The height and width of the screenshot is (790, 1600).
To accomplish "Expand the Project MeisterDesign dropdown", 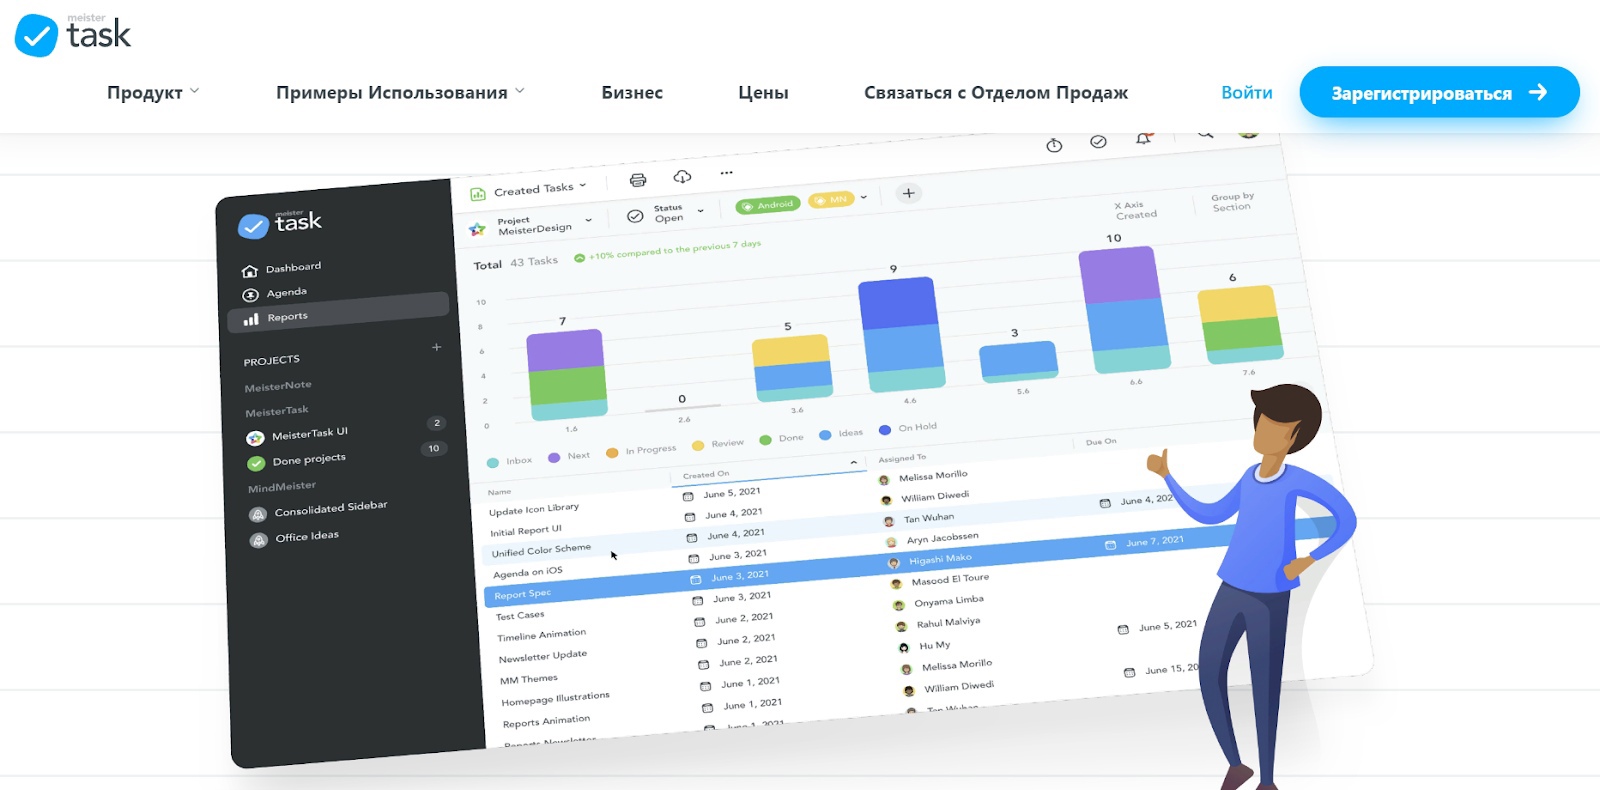I will click(x=531, y=225).
